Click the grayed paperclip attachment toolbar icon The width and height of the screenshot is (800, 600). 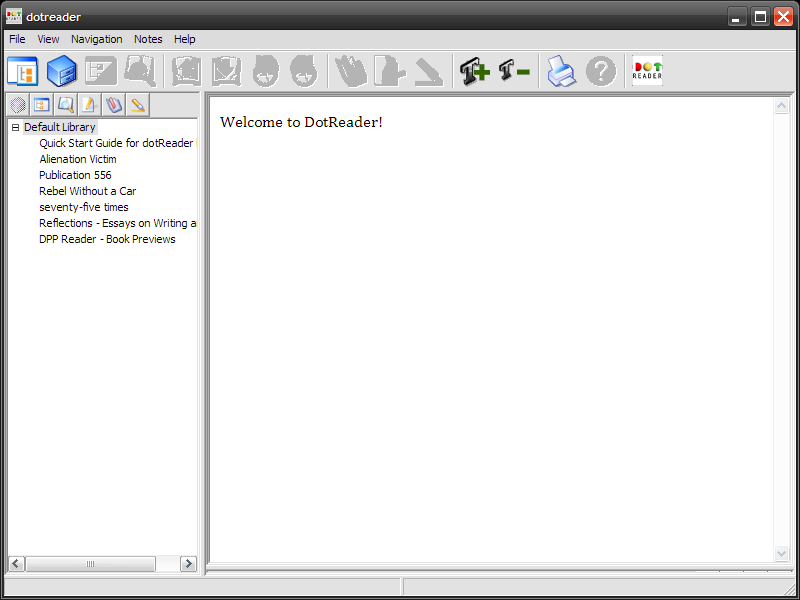(x=351, y=71)
